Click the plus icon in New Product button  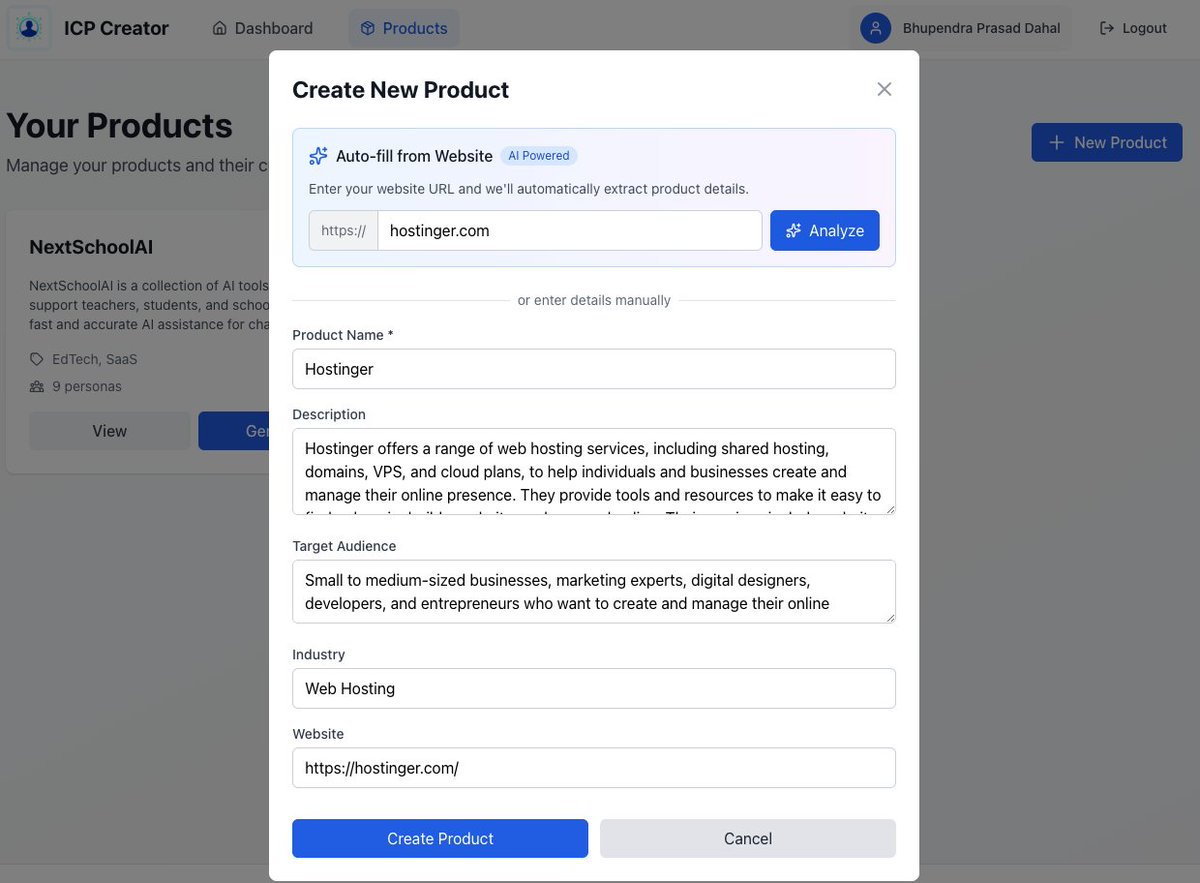(x=1056, y=143)
